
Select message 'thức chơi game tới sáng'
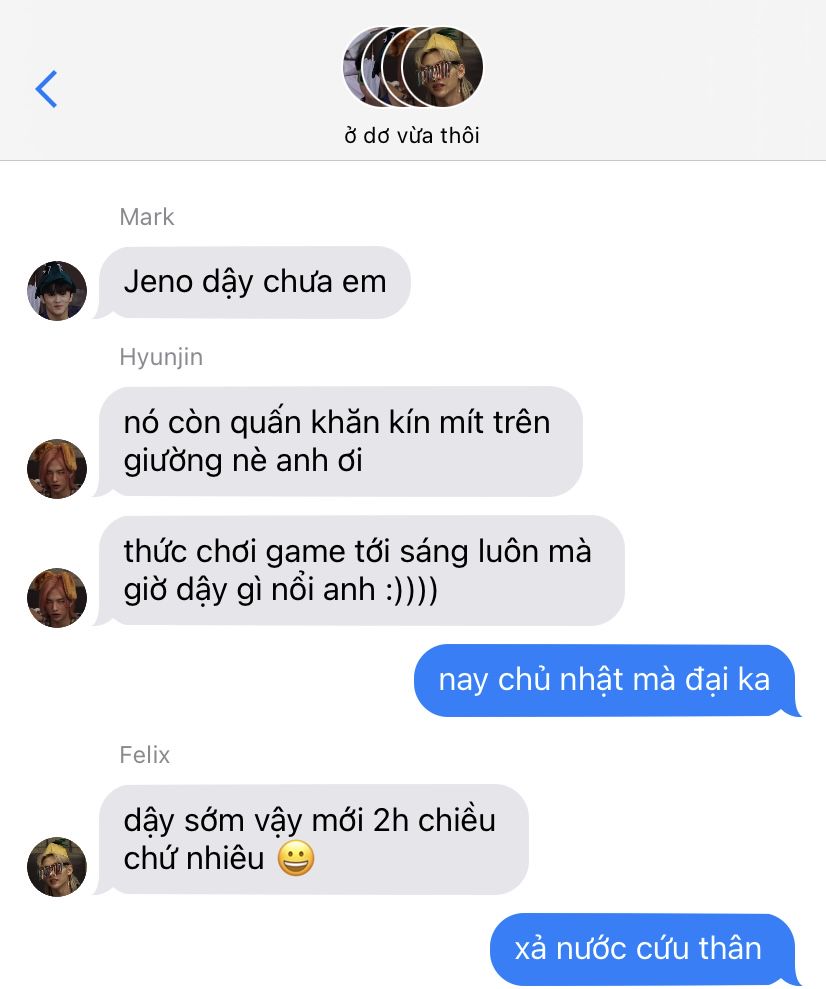[x=362, y=570]
